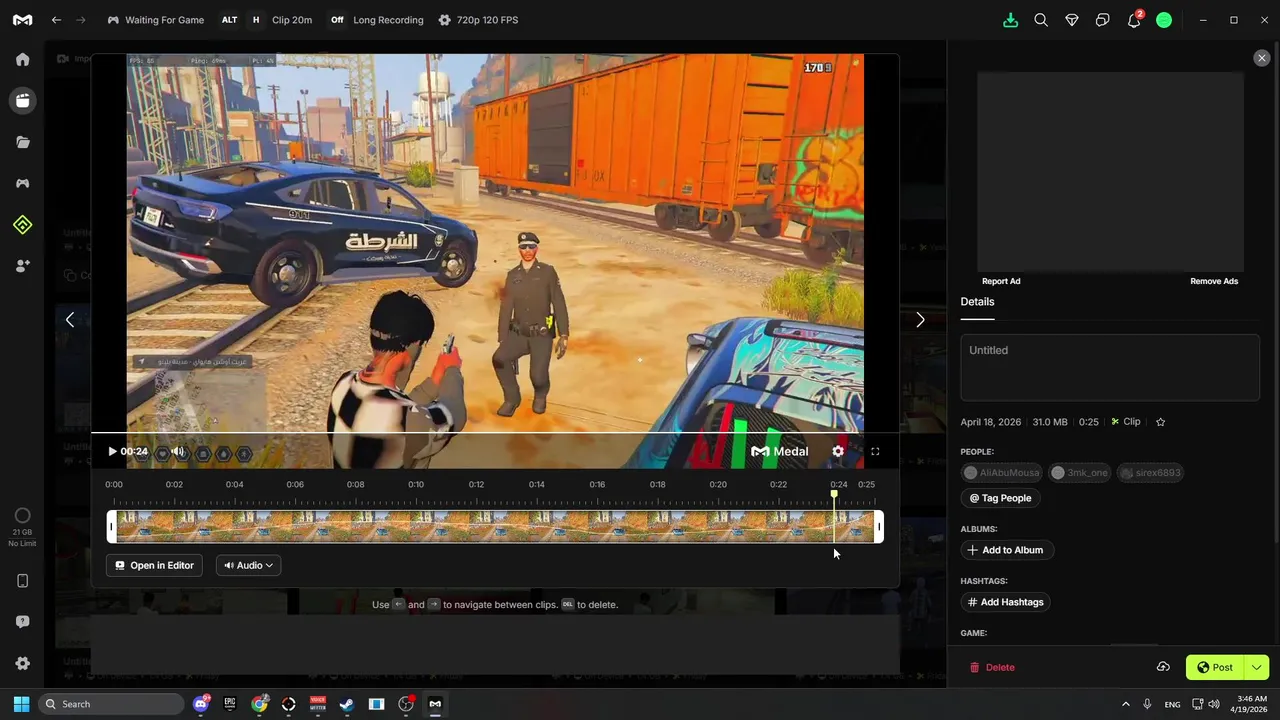The width and height of the screenshot is (1280, 720).
Task: Open the Clips library sidebar icon
Action: [22, 100]
